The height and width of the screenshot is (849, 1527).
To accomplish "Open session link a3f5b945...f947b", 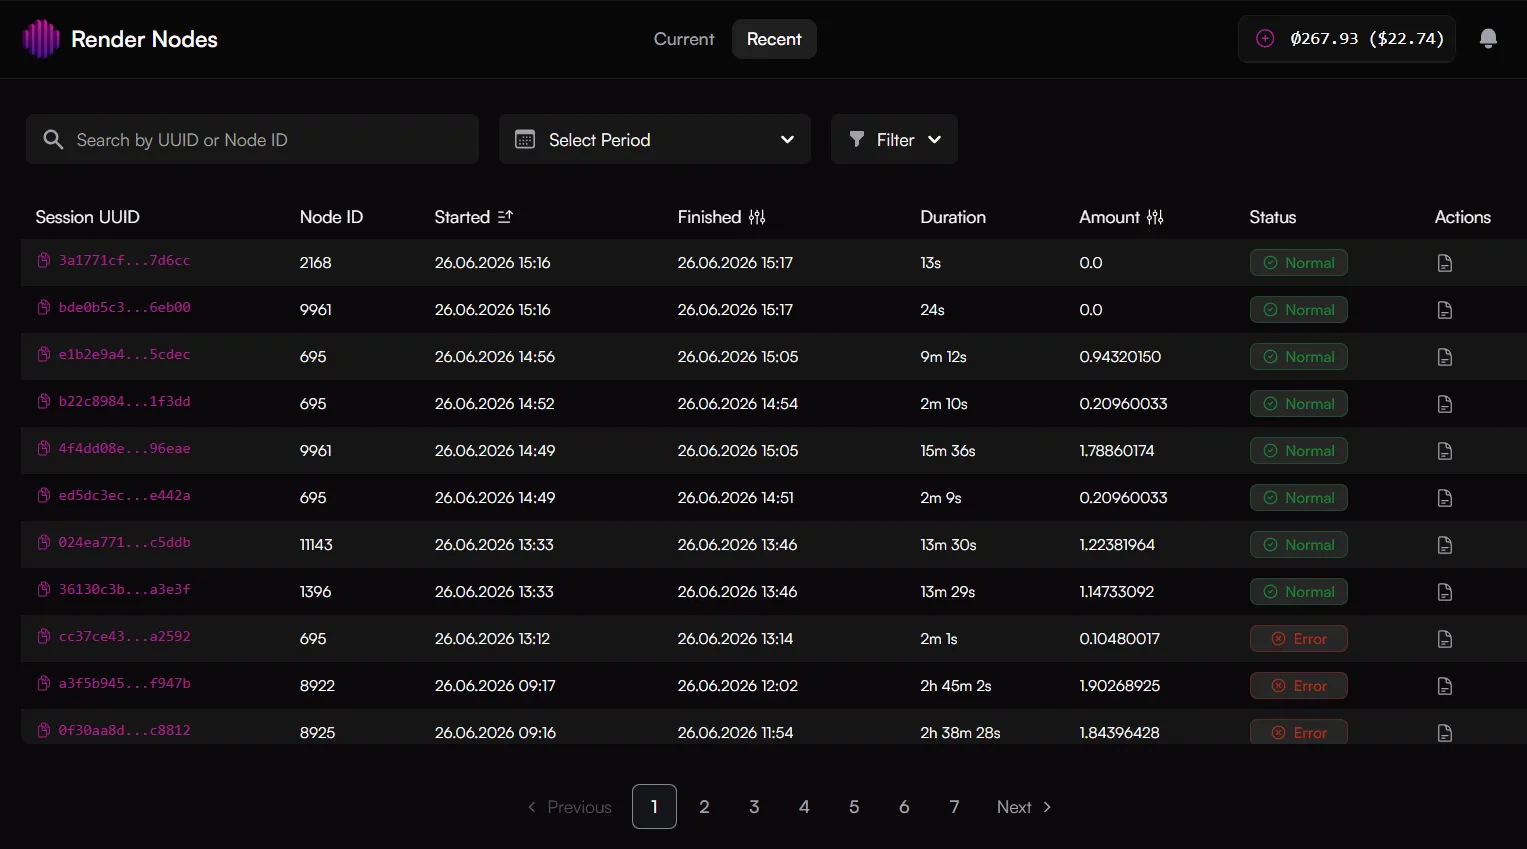I will coord(124,684).
